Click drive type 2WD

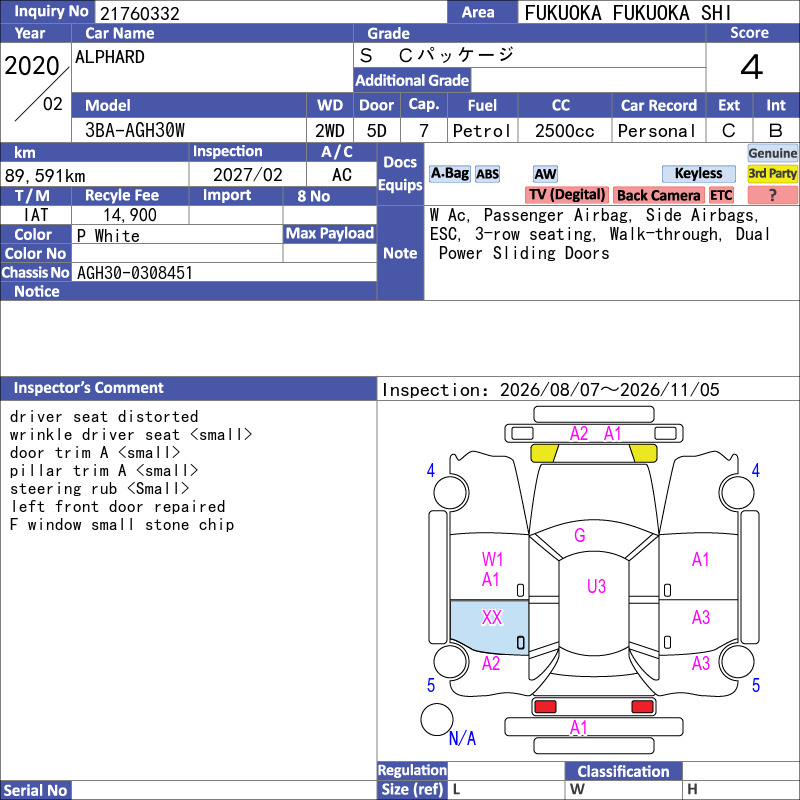tap(330, 131)
